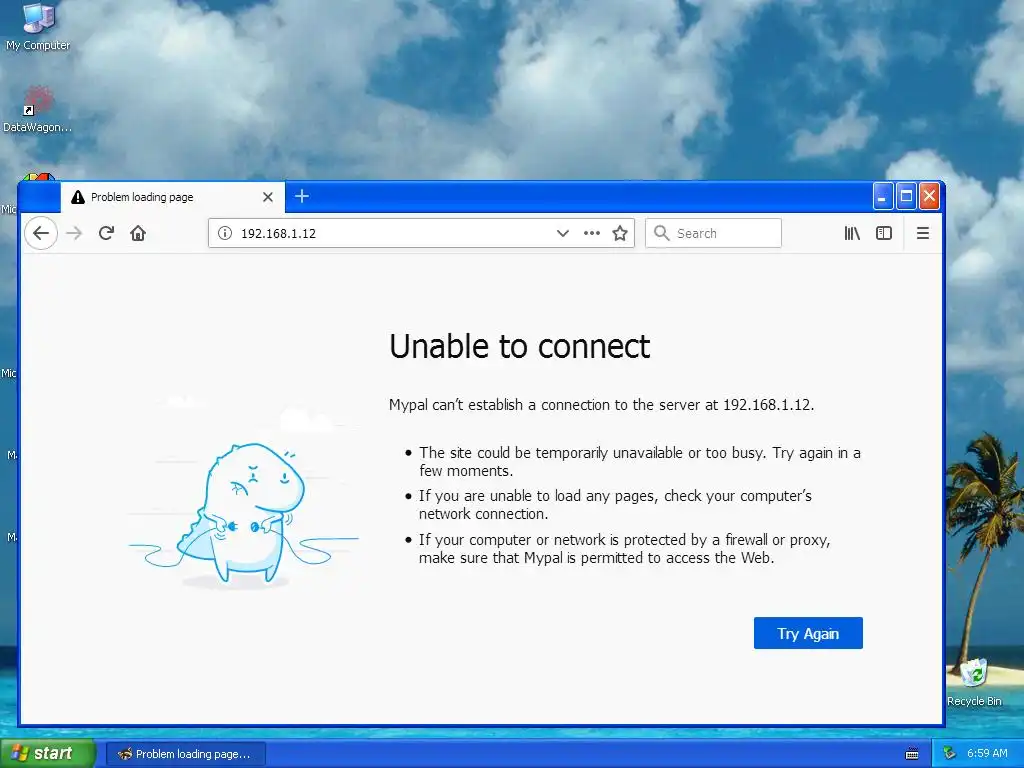The height and width of the screenshot is (768, 1024).
Task: Select the Problem loading page tab
Action: point(172,197)
